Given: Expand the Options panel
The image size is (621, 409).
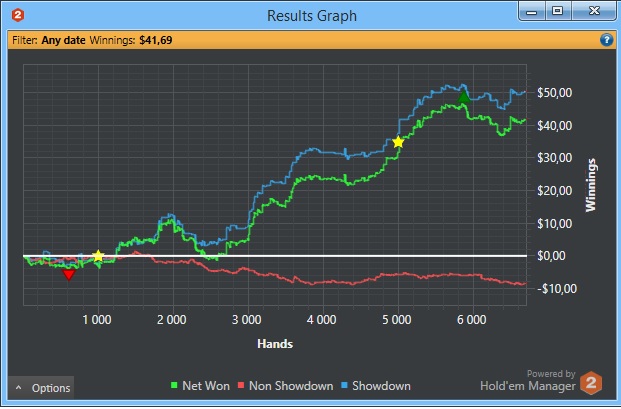Looking at the screenshot, I should coord(41,388).
